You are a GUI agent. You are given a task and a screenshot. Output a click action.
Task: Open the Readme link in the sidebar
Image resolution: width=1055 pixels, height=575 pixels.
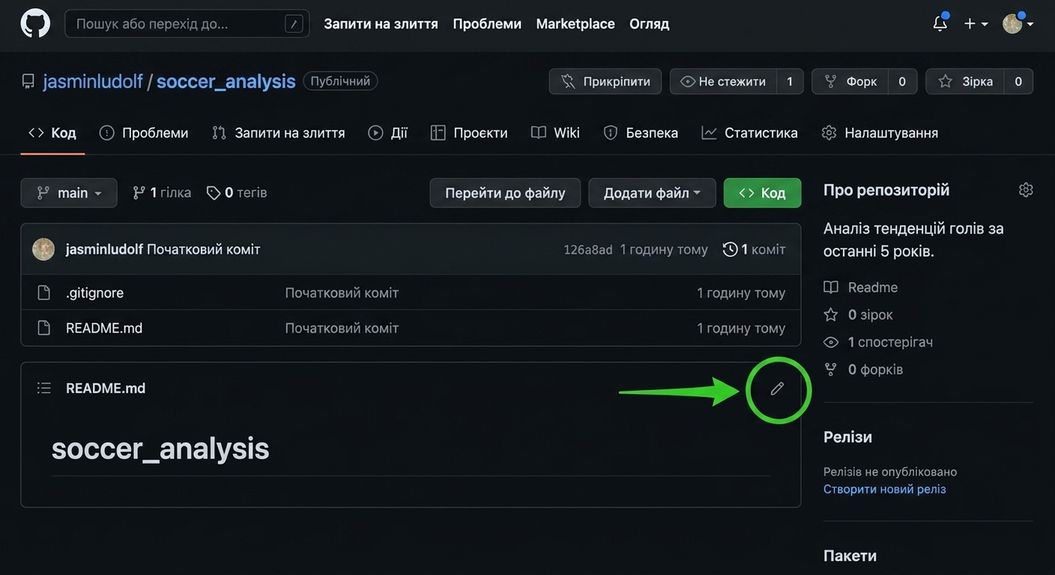pos(861,288)
